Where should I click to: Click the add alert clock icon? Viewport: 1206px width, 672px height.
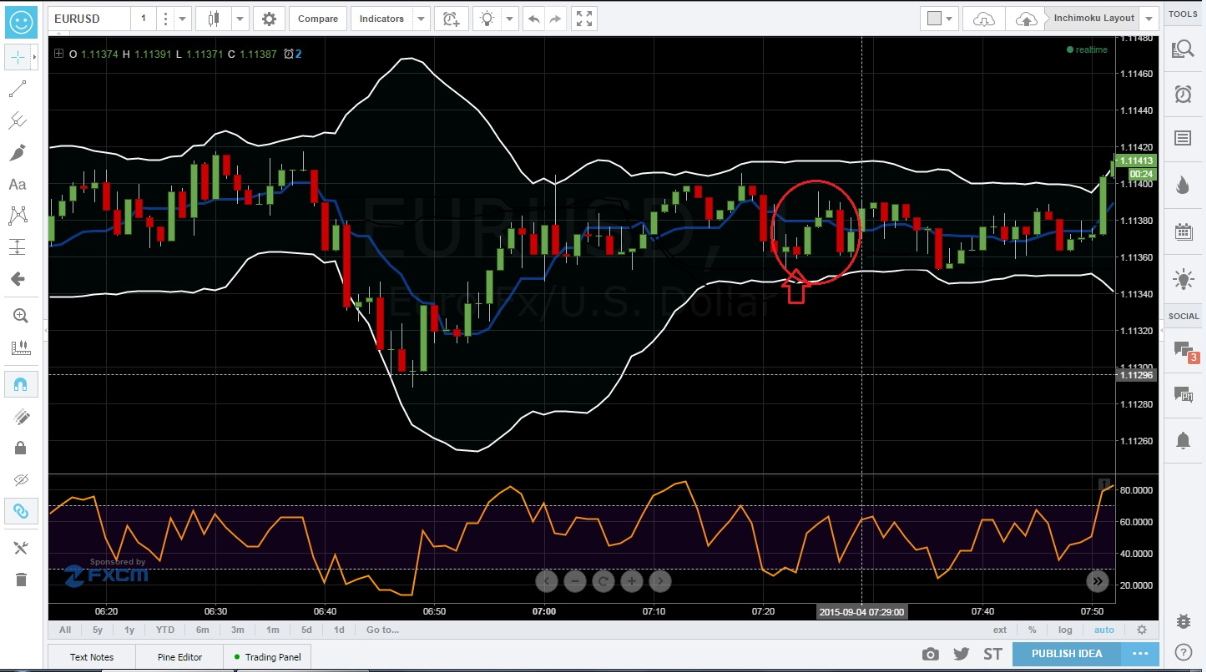(451, 18)
